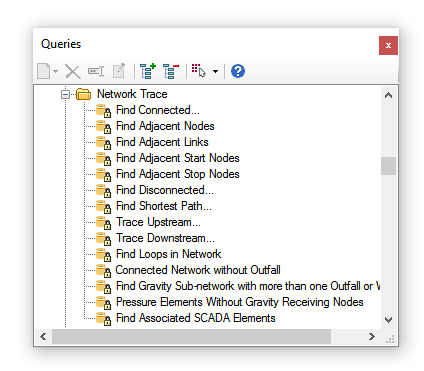Select Find Associated SCADA Elements query

195,318
